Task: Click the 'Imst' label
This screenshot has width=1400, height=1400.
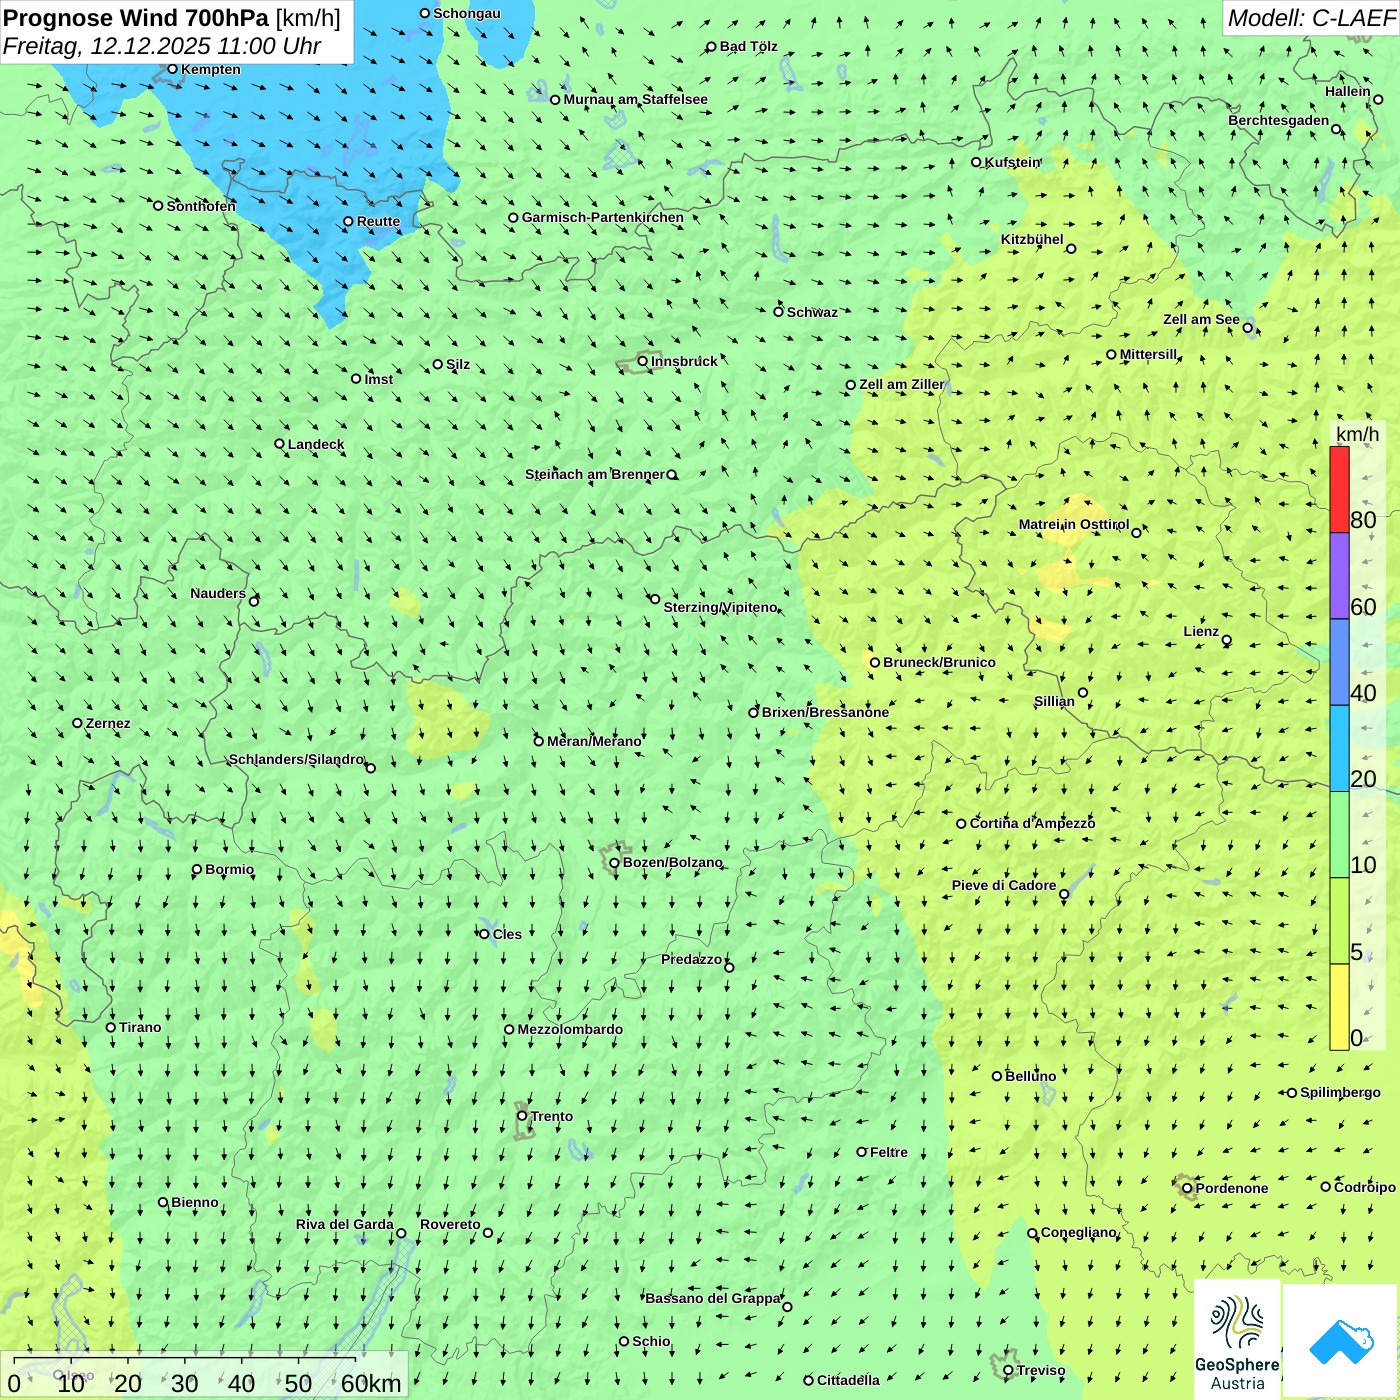Action: (x=379, y=379)
